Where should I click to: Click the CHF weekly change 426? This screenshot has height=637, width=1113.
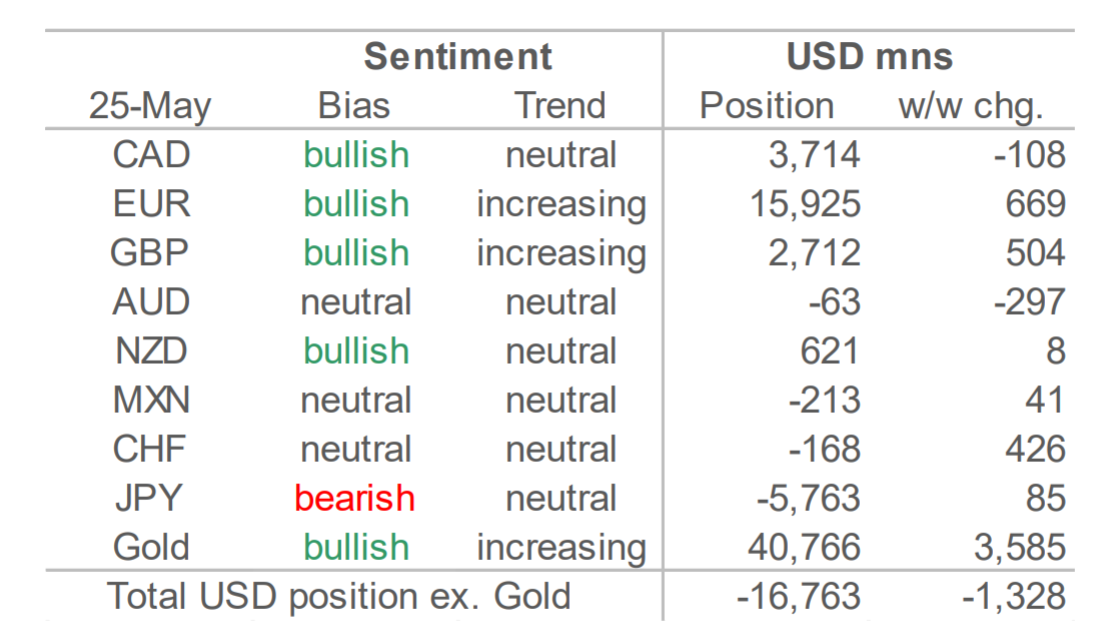1036,449
